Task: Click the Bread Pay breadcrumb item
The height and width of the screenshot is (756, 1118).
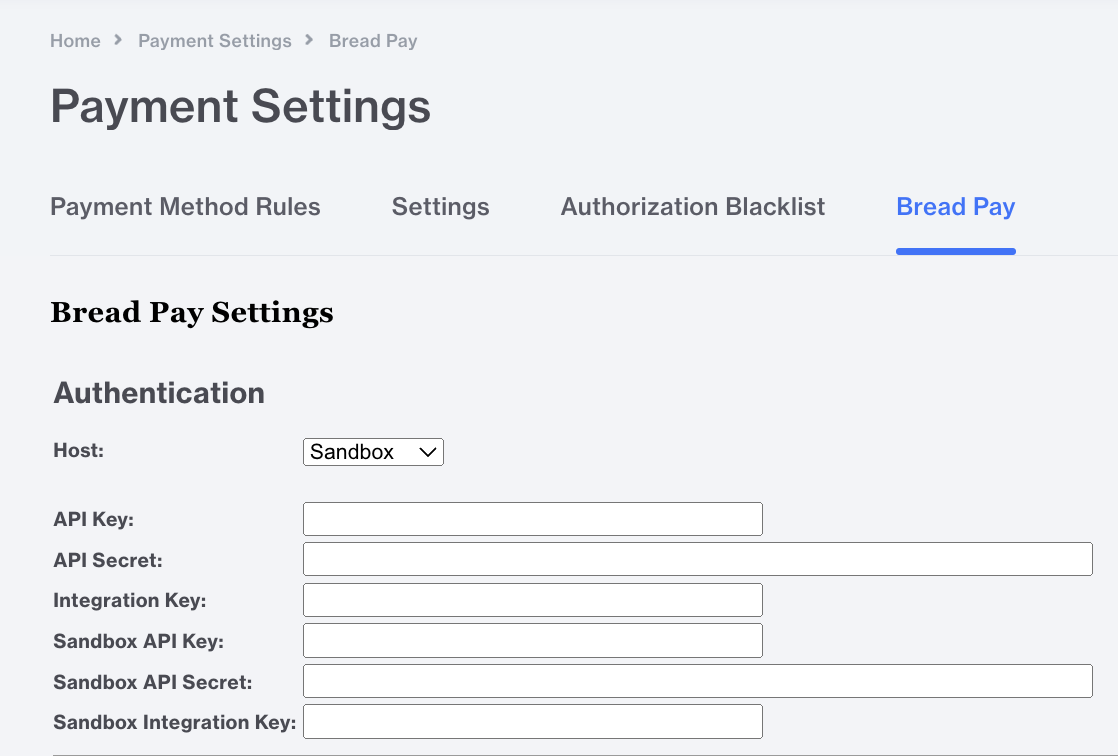Action: (x=373, y=41)
